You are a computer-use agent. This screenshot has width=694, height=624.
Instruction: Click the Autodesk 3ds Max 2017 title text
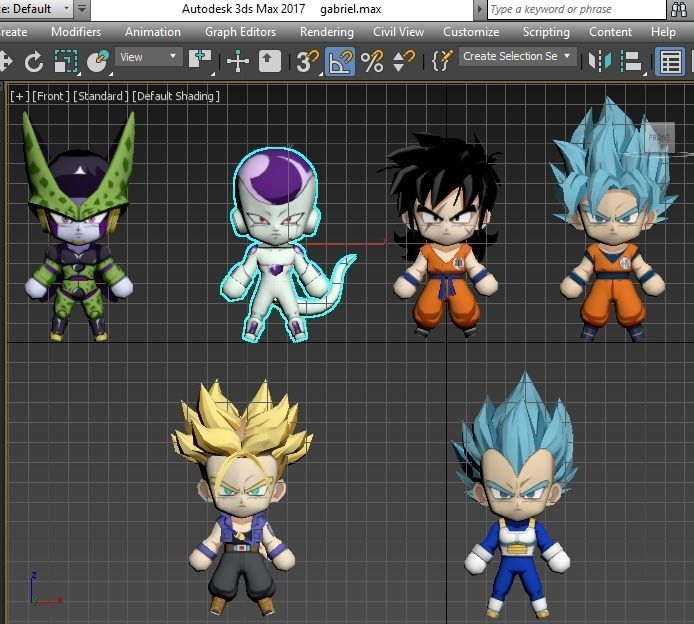(243, 9)
